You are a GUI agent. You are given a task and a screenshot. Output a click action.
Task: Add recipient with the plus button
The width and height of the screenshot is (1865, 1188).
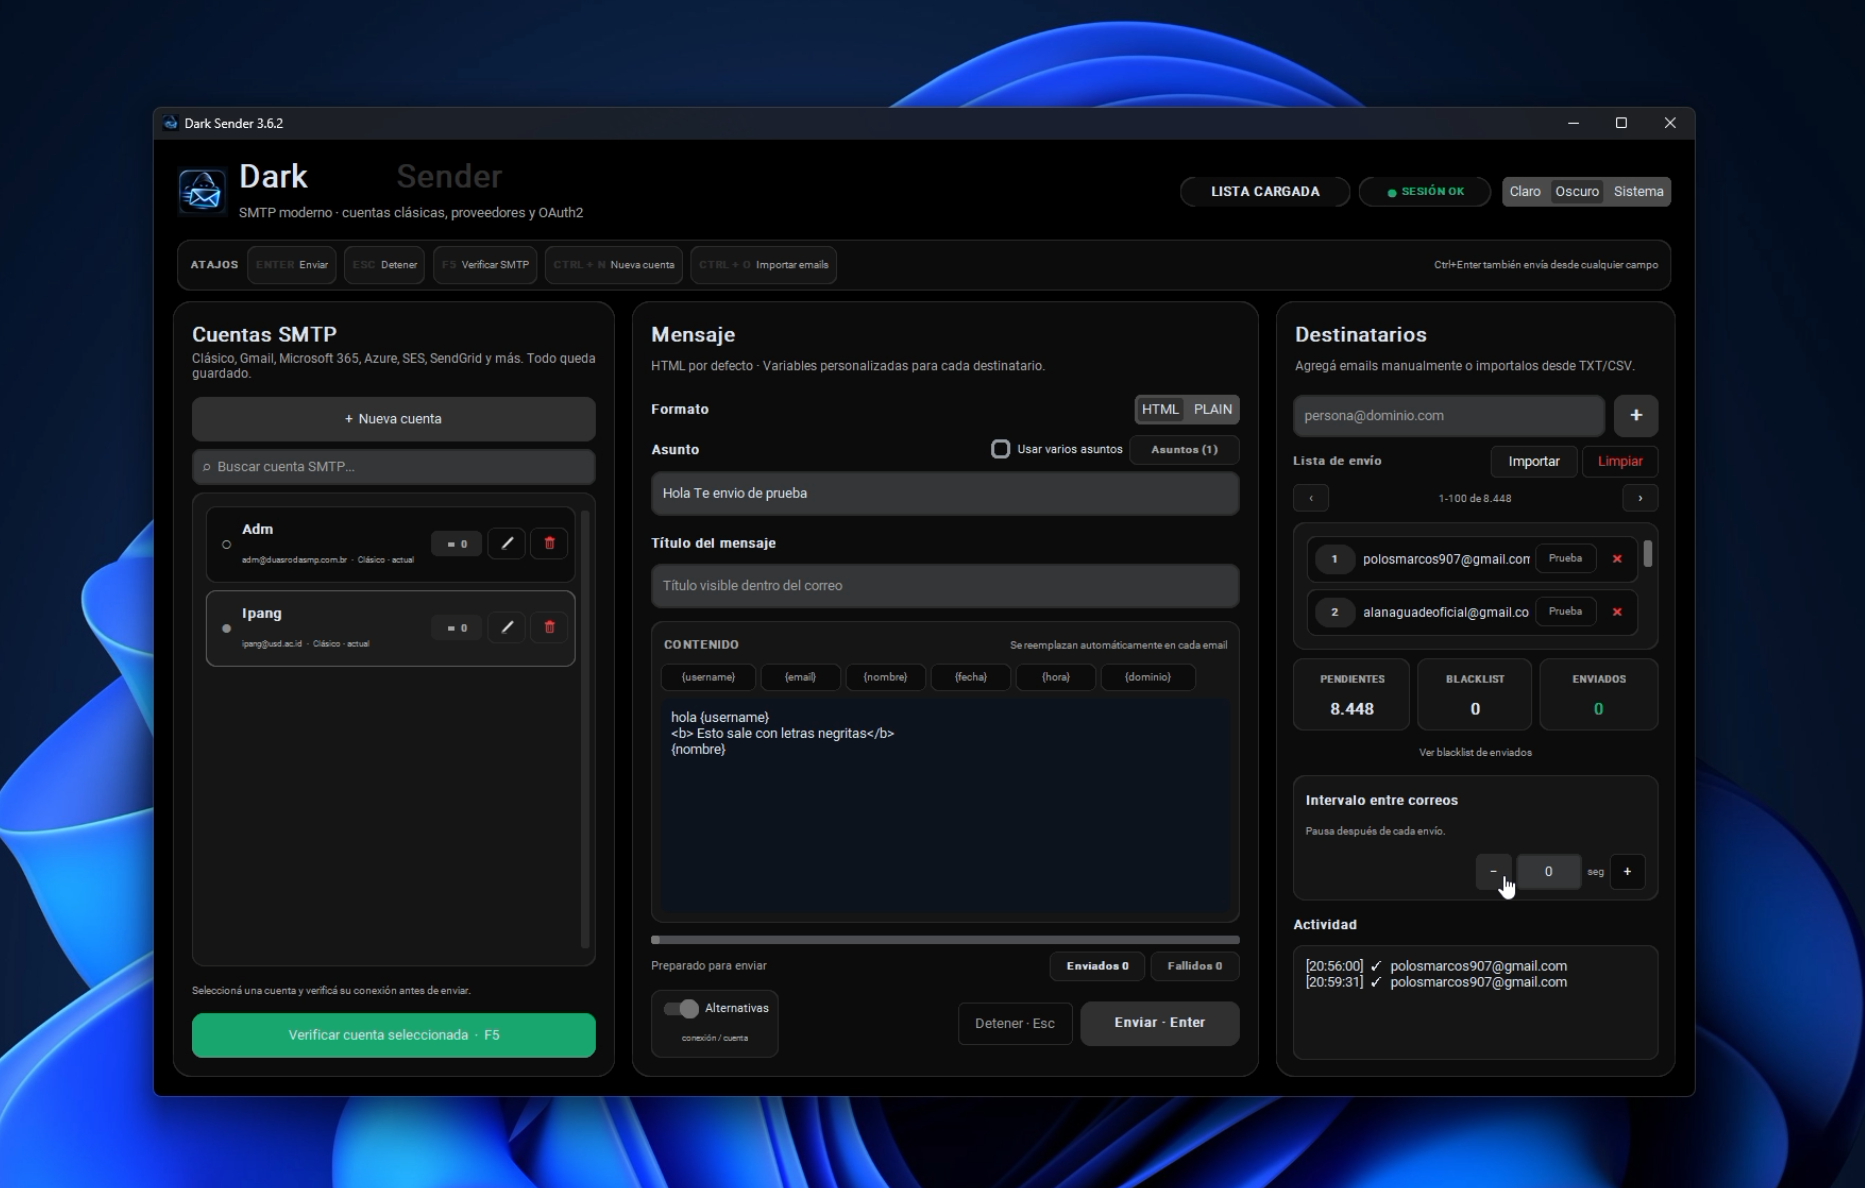[1636, 415]
